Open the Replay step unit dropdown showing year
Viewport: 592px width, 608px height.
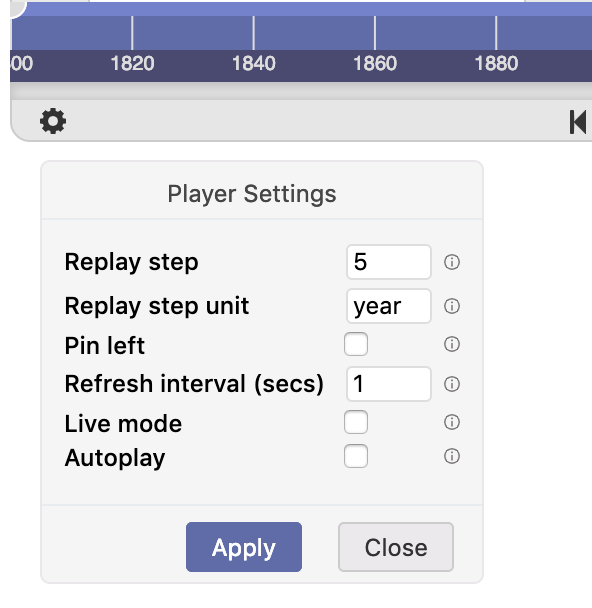click(389, 306)
